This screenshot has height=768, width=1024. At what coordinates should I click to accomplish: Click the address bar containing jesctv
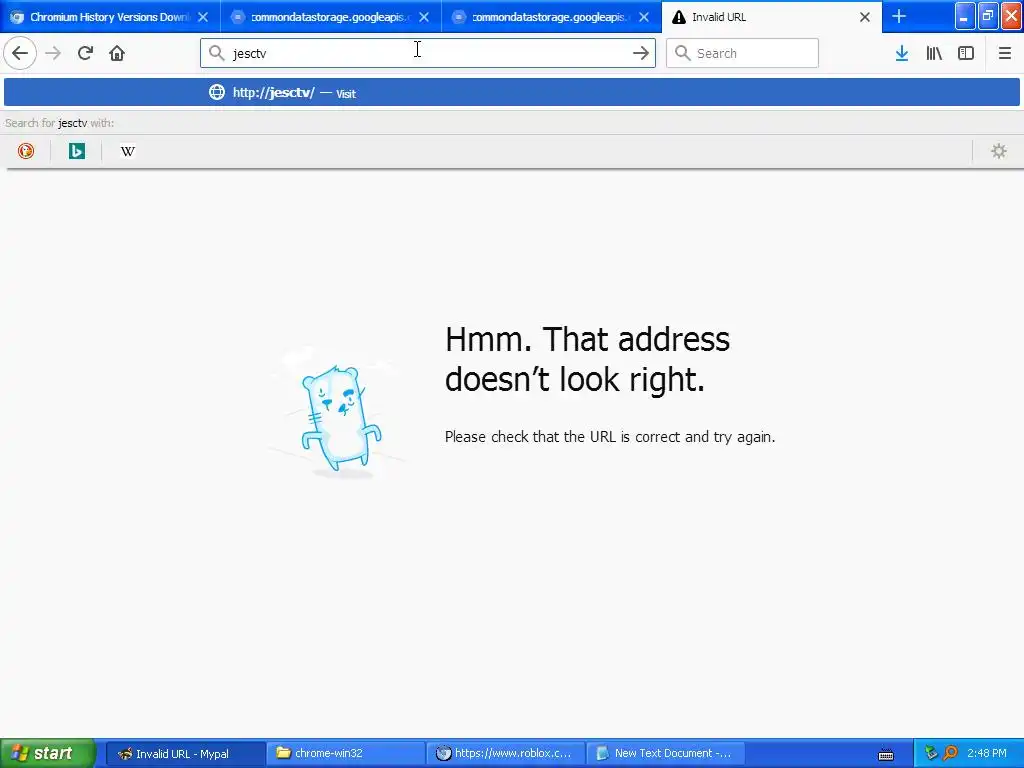pos(428,53)
